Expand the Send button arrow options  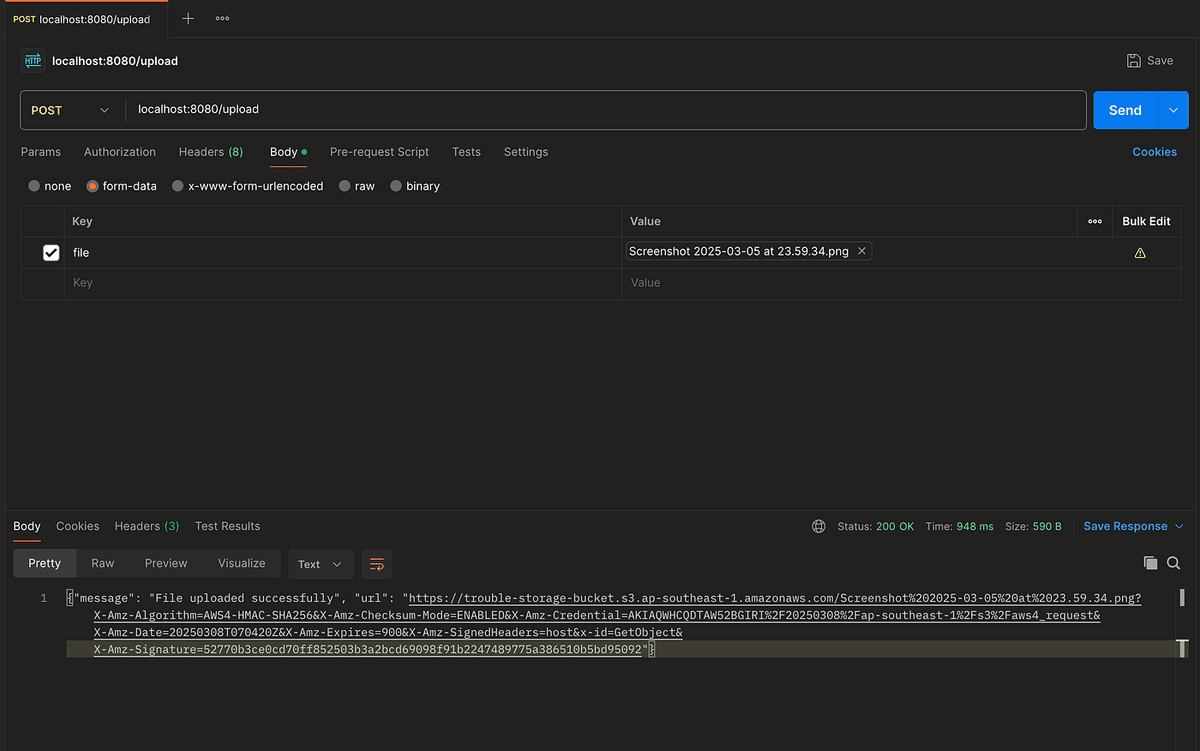tap(1173, 110)
